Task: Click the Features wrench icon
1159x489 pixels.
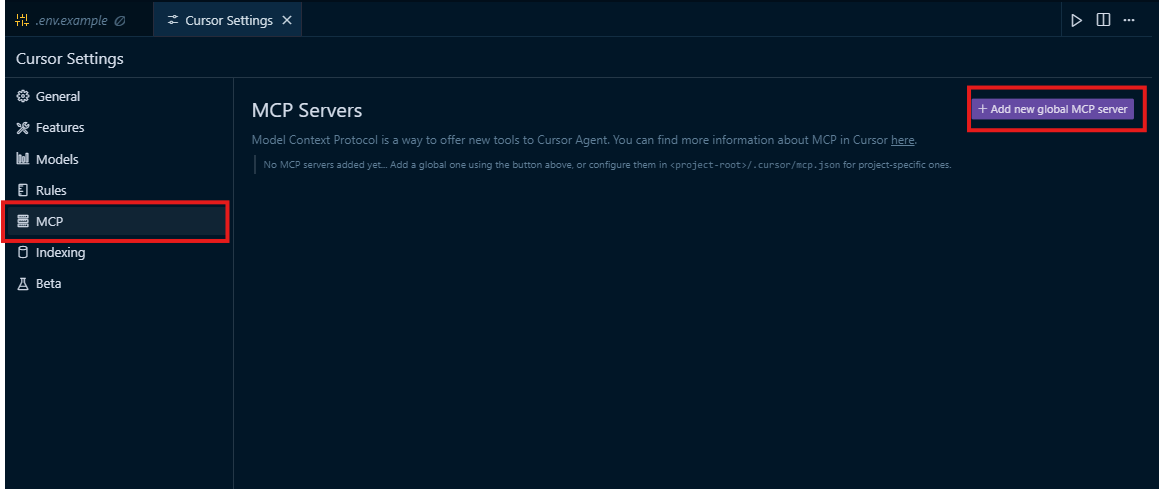Action: [x=22, y=128]
